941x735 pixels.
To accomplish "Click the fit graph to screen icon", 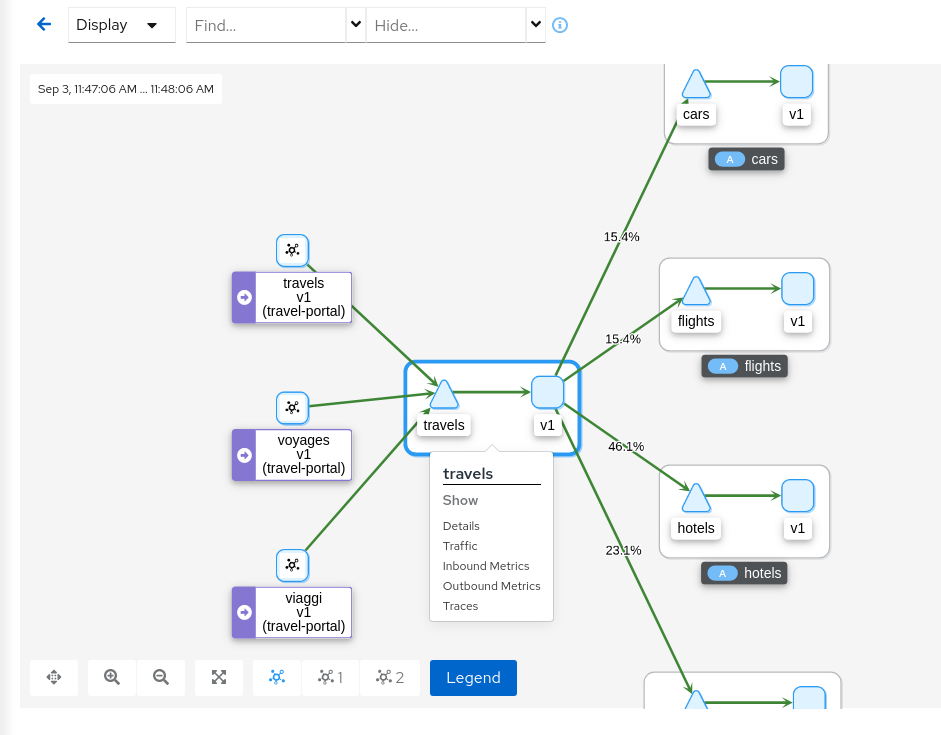I will 219,677.
